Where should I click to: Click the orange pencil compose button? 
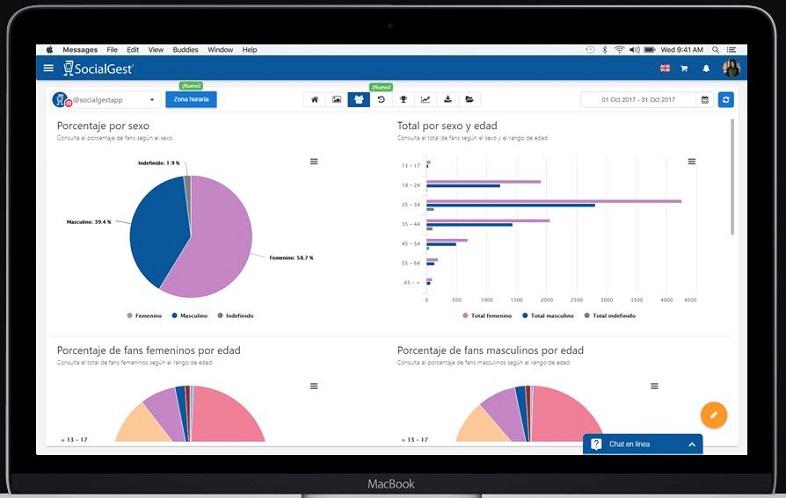(x=713, y=415)
